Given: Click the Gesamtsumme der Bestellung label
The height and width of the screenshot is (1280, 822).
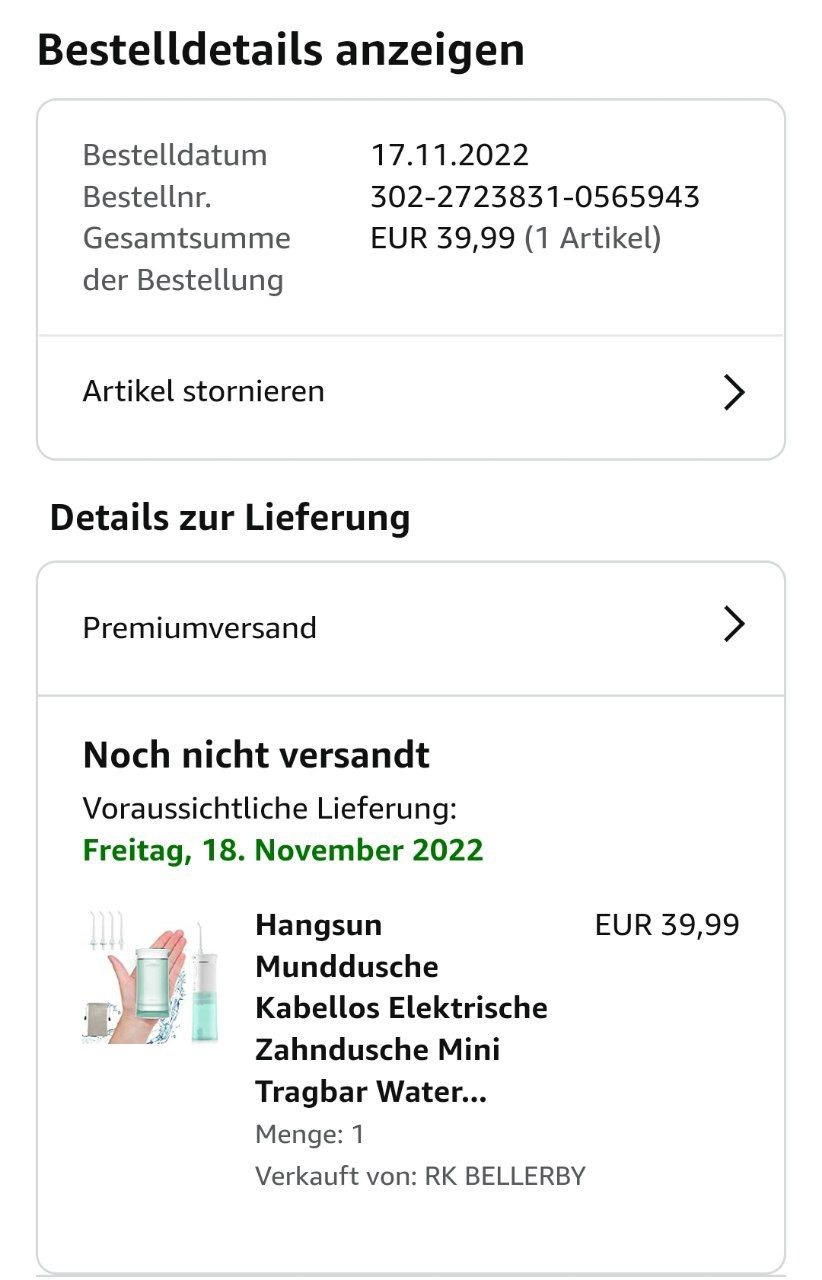Looking at the screenshot, I should tap(186, 258).
